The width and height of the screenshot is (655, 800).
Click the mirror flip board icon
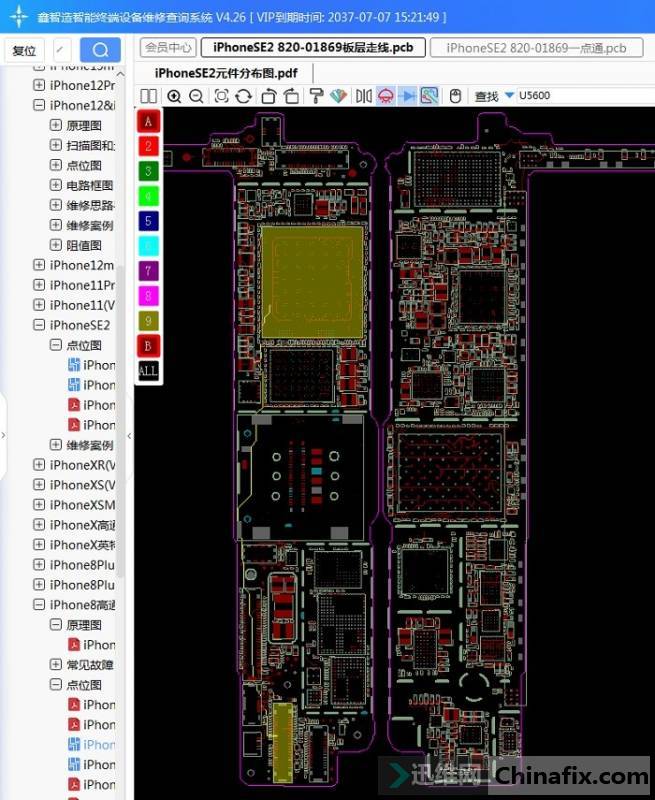click(x=364, y=96)
